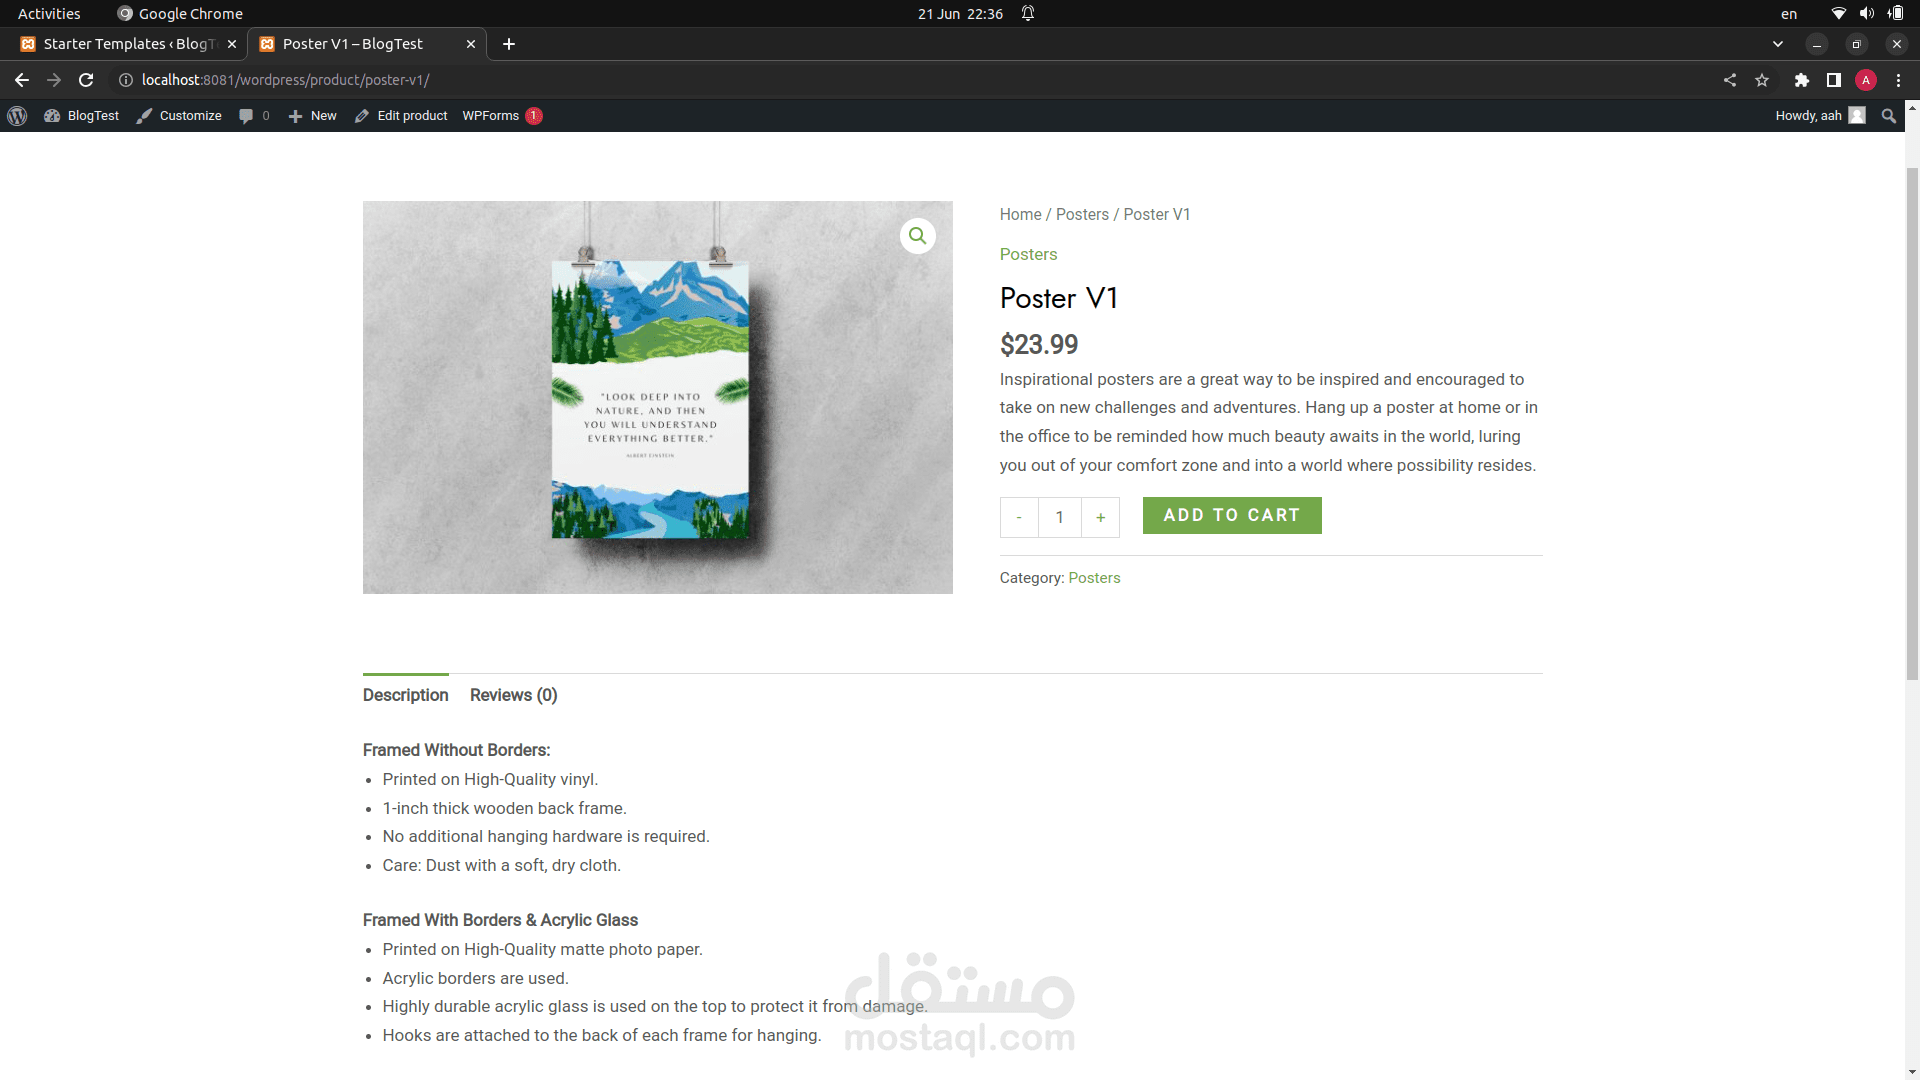Image resolution: width=1920 pixels, height=1080 pixels.
Task: Open comments bubble in admin bar
Action: pos(254,116)
